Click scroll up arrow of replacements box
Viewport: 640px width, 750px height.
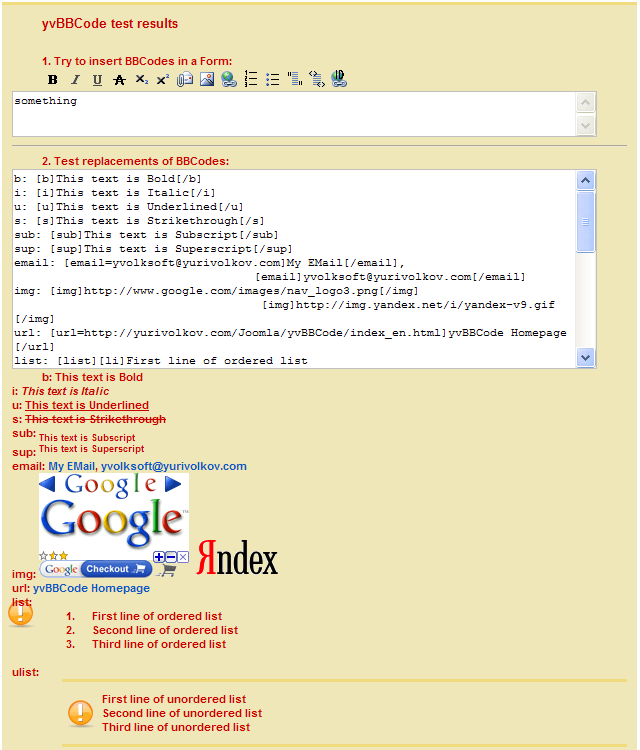tap(585, 181)
